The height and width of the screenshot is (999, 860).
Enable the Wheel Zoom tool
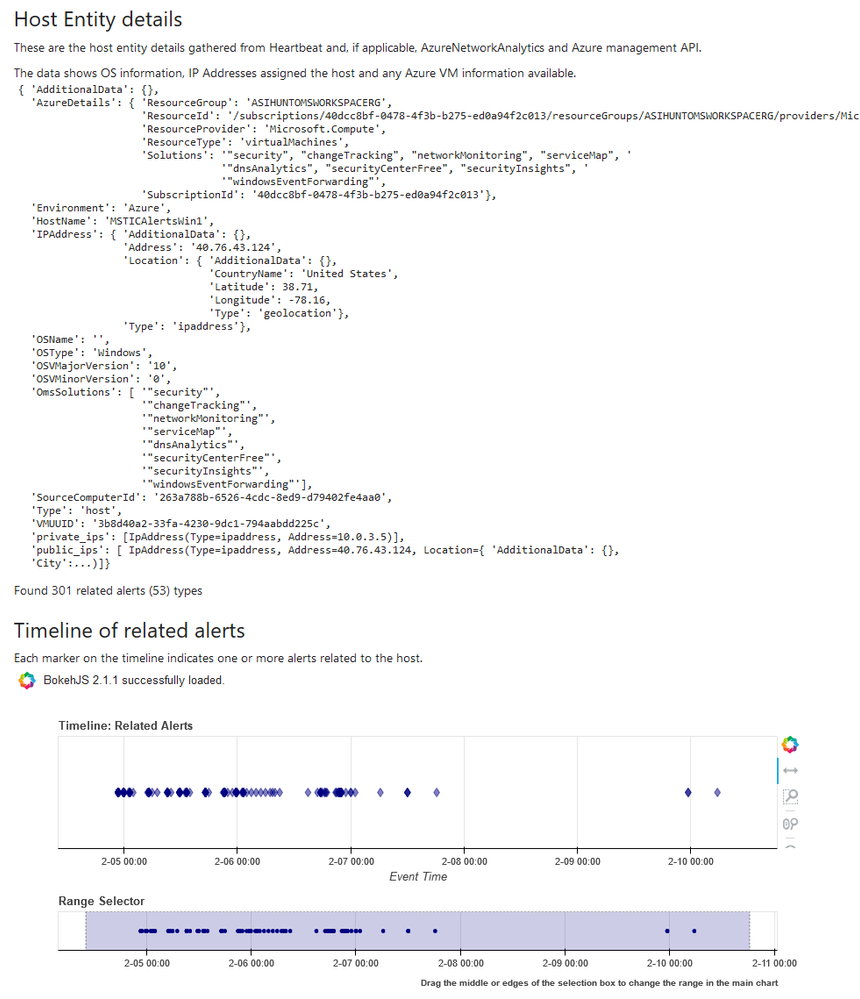pos(791,824)
